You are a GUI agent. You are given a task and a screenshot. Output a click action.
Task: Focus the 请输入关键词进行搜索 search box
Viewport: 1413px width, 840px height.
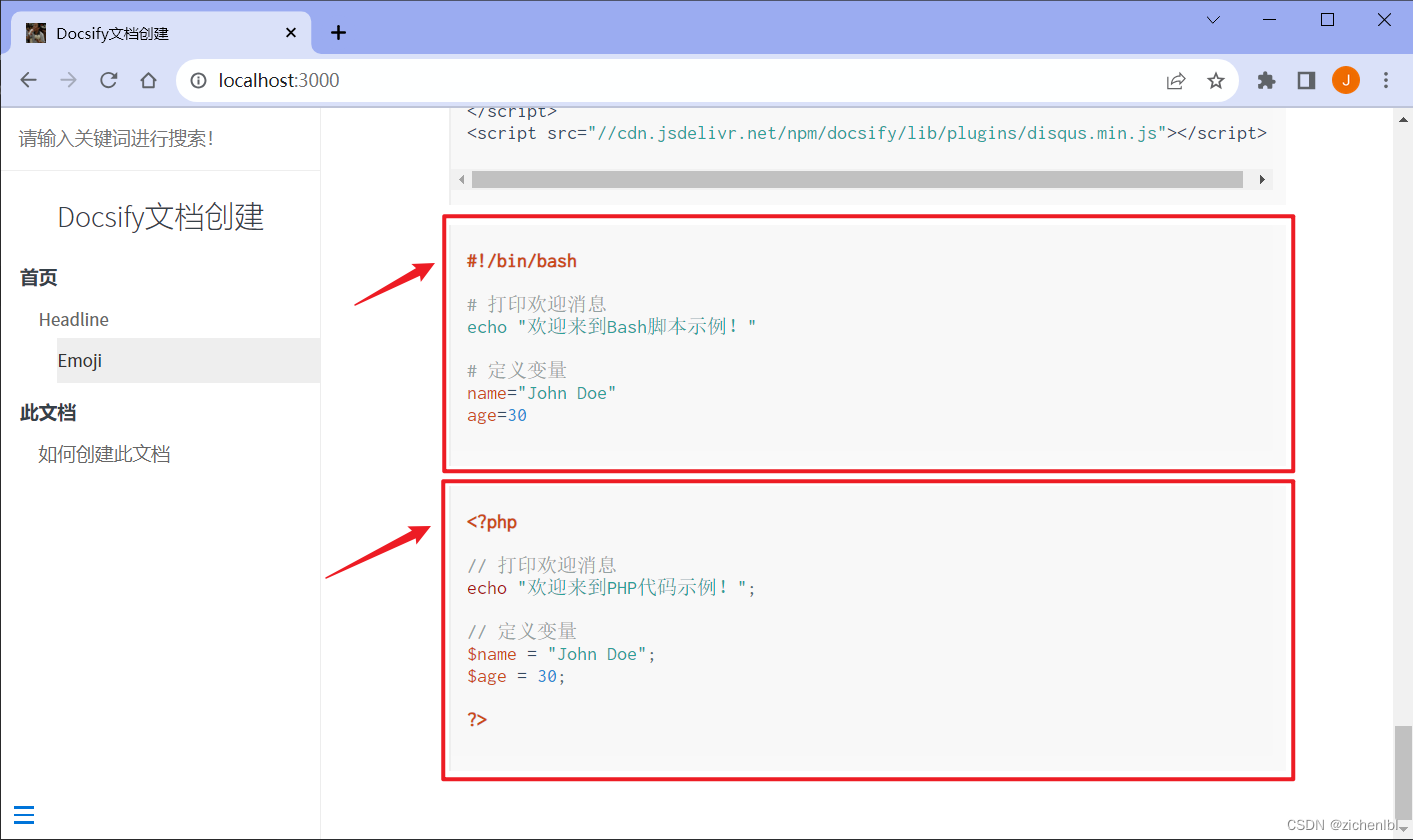160,138
